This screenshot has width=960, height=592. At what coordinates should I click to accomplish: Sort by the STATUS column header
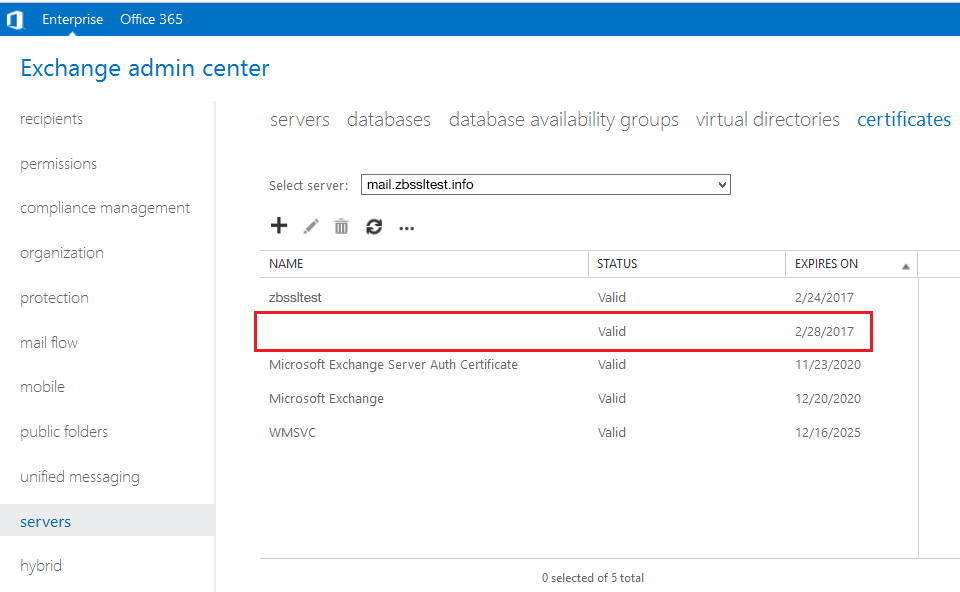[x=617, y=264]
